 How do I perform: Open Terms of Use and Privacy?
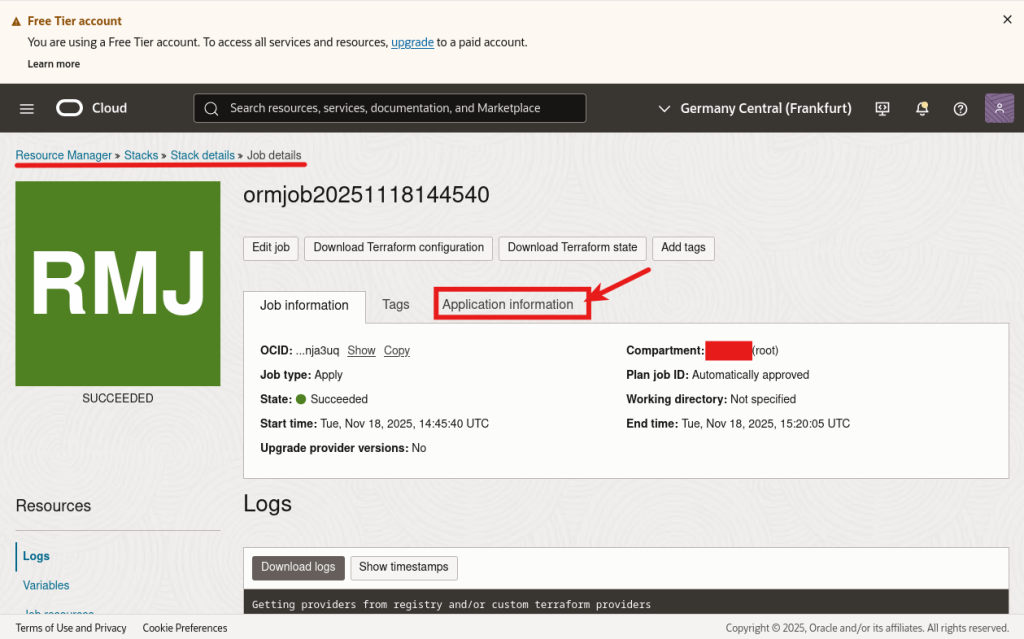click(71, 628)
